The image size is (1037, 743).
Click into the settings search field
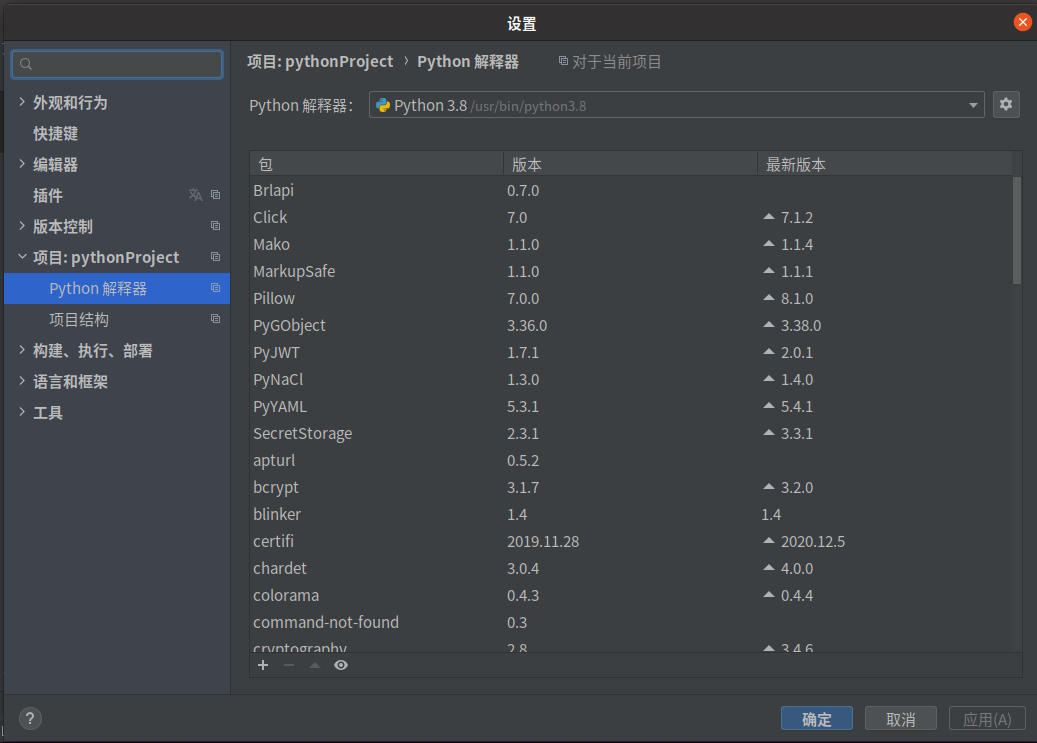point(117,64)
